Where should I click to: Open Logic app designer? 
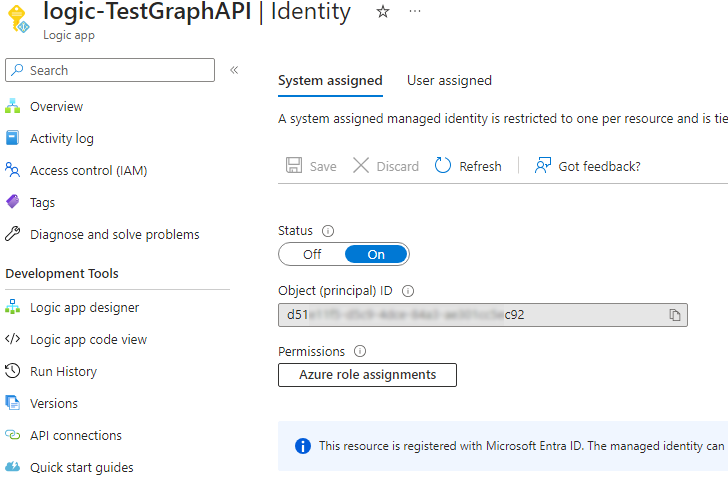[x=84, y=307]
